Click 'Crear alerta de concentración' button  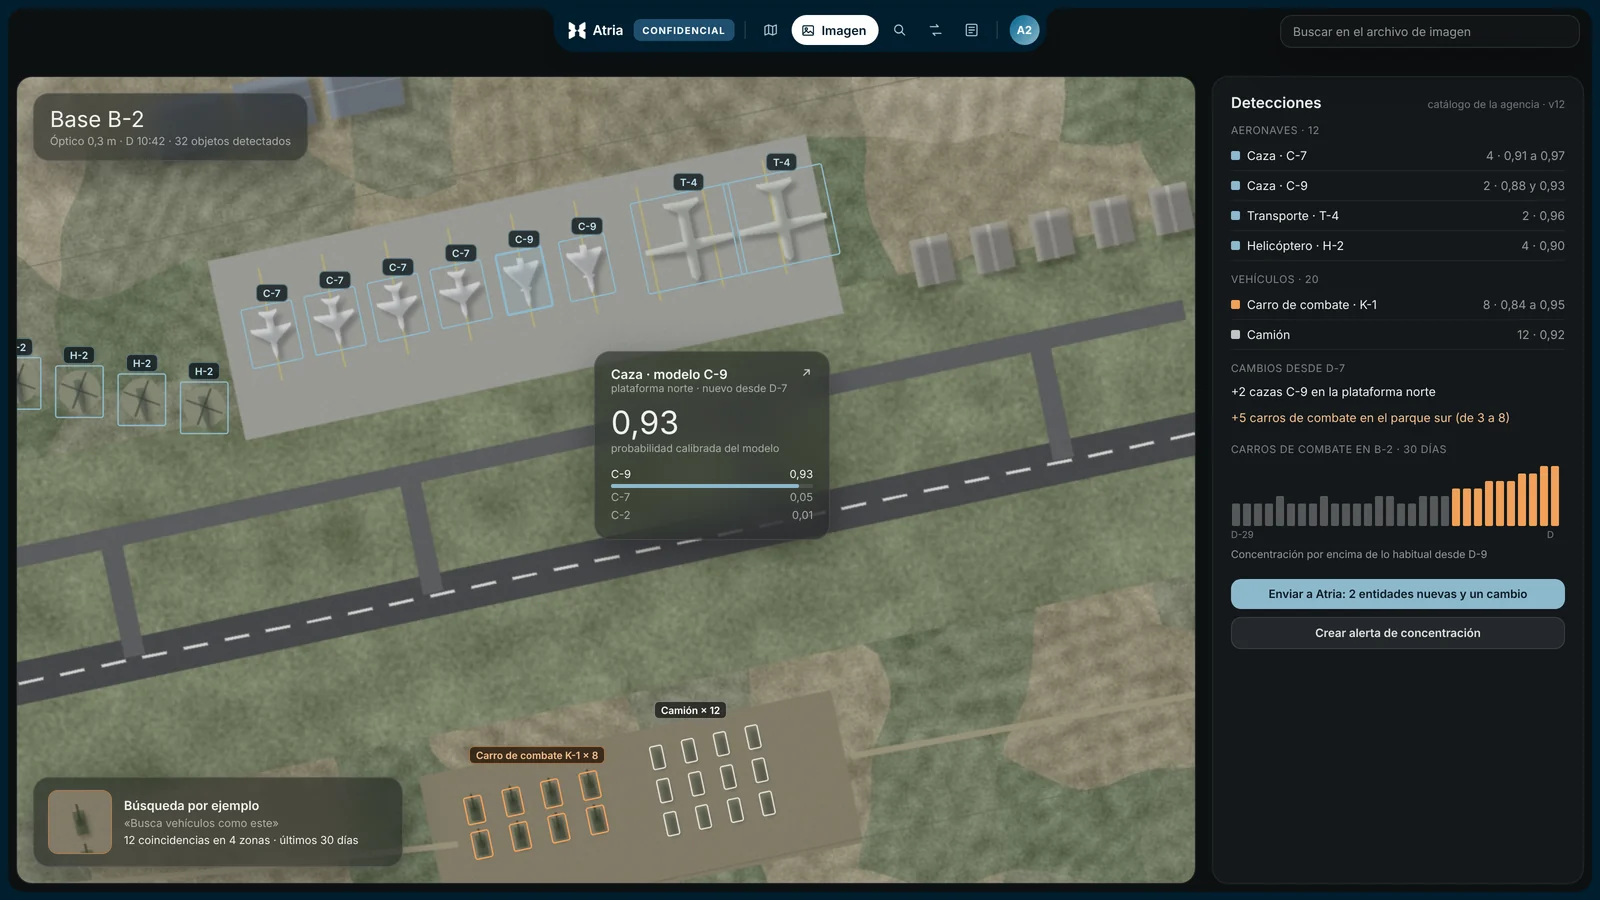point(1398,633)
